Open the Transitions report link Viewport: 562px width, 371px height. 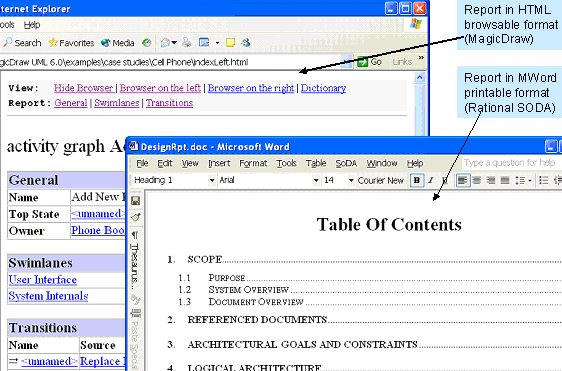(x=169, y=103)
